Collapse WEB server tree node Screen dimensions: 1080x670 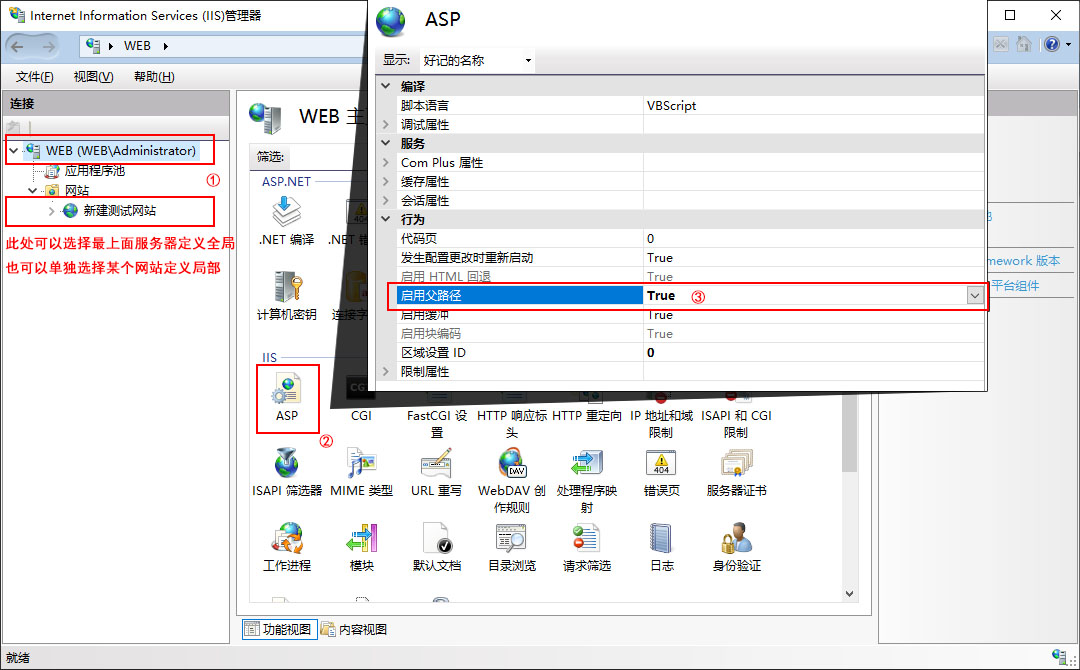click(14, 150)
